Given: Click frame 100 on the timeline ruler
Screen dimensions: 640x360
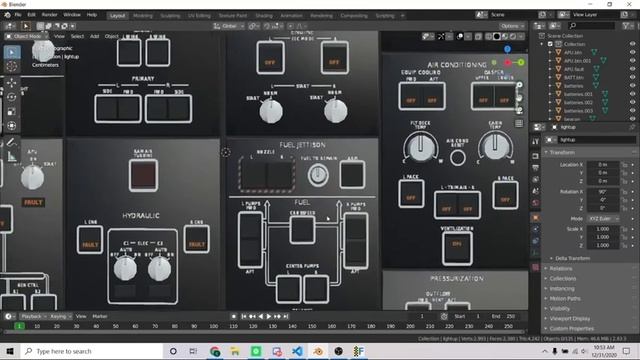Looking at the screenshot, I should (213, 326).
